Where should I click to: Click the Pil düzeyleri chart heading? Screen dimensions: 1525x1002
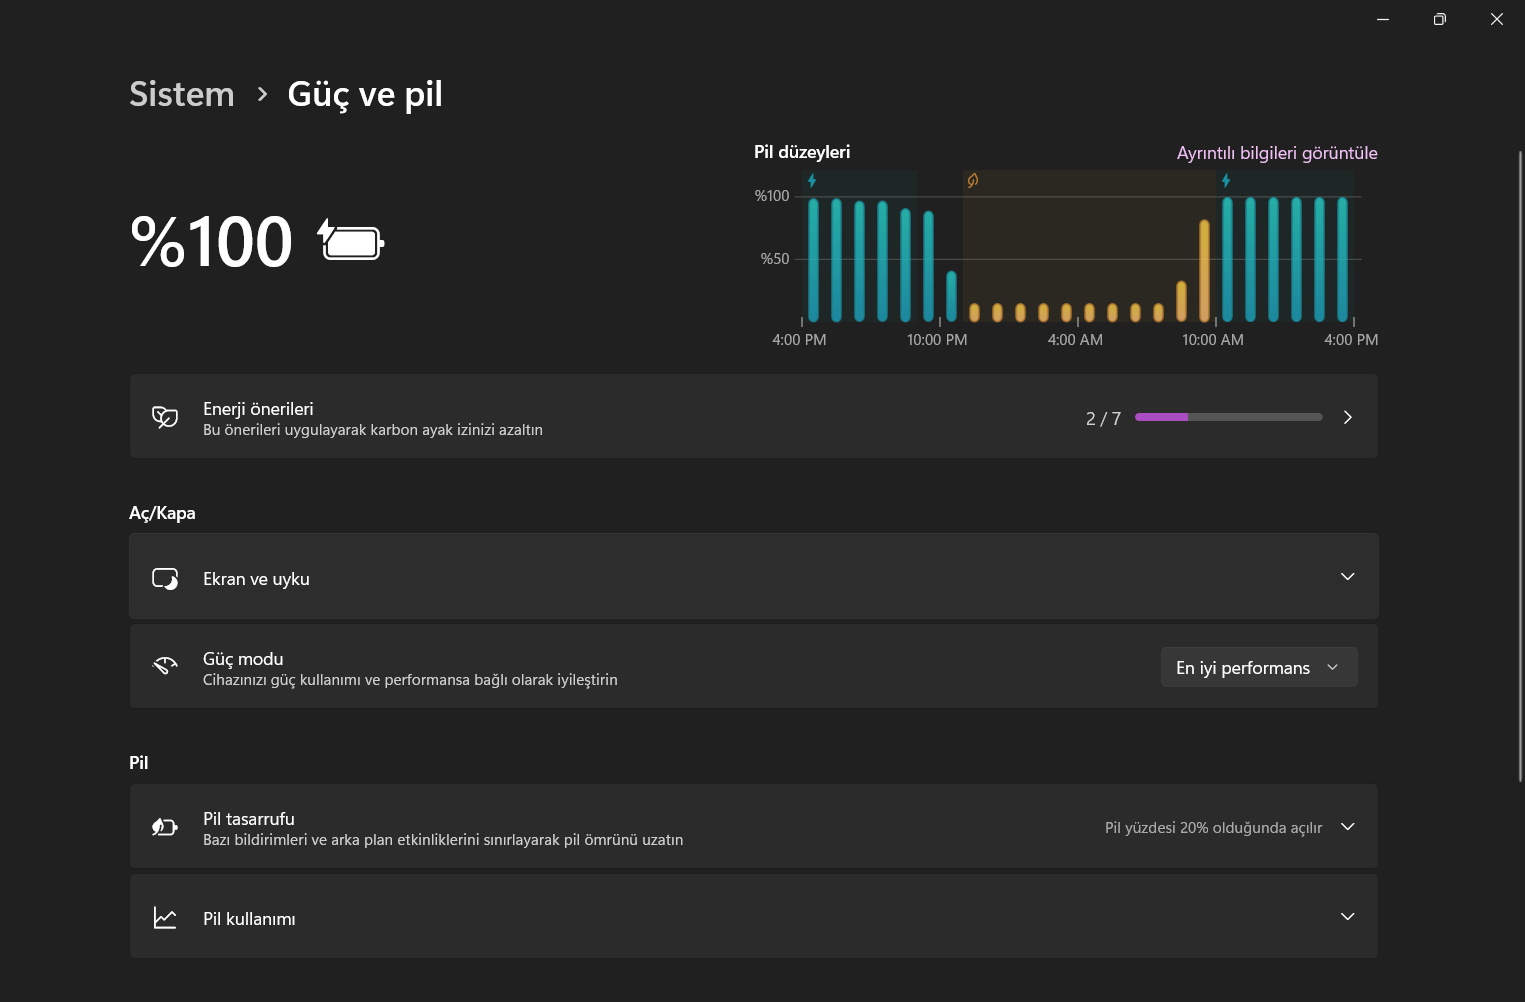tap(802, 152)
